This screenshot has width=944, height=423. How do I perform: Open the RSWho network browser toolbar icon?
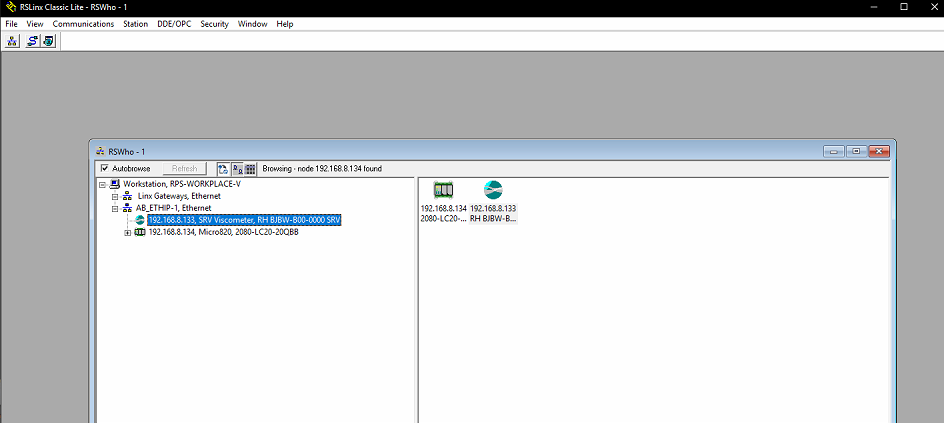coord(12,41)
